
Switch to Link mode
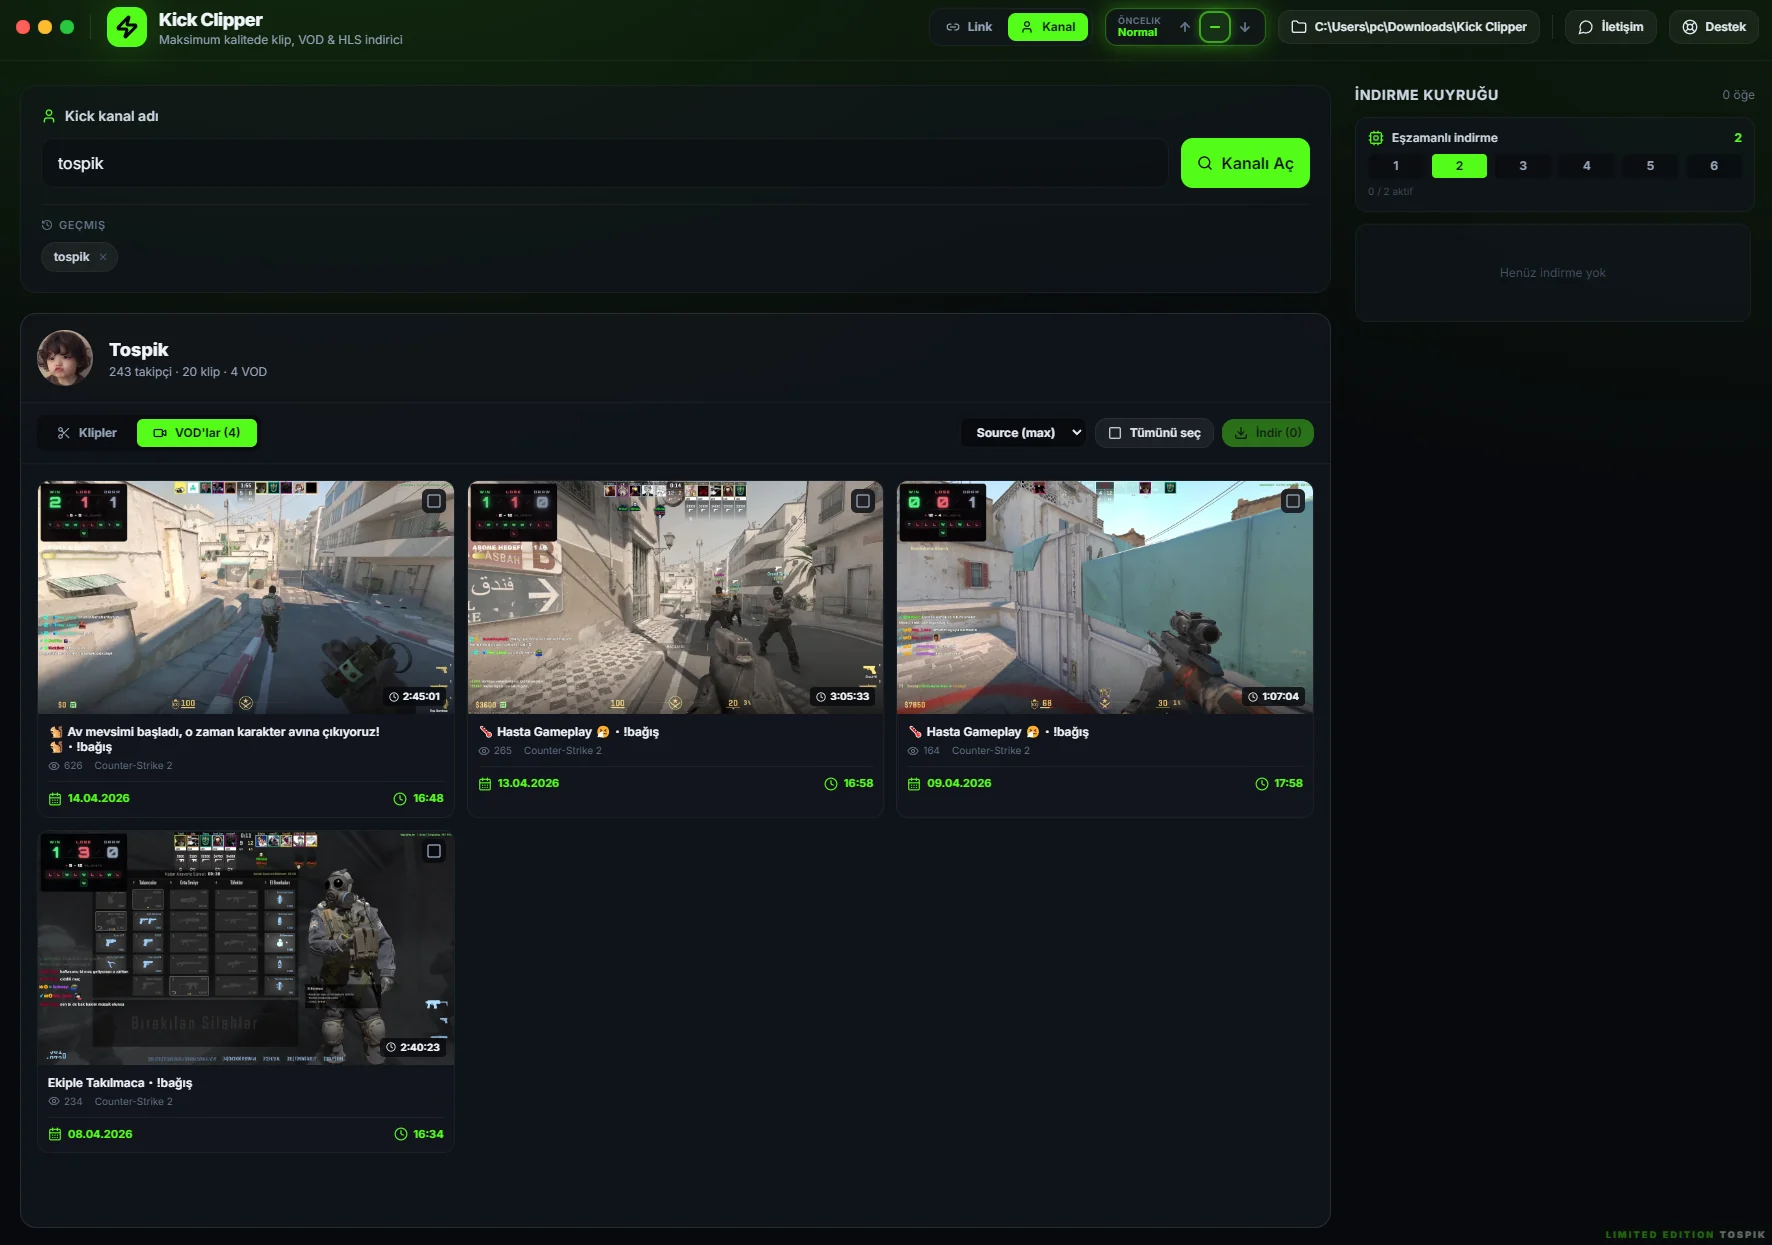point(969,27)
